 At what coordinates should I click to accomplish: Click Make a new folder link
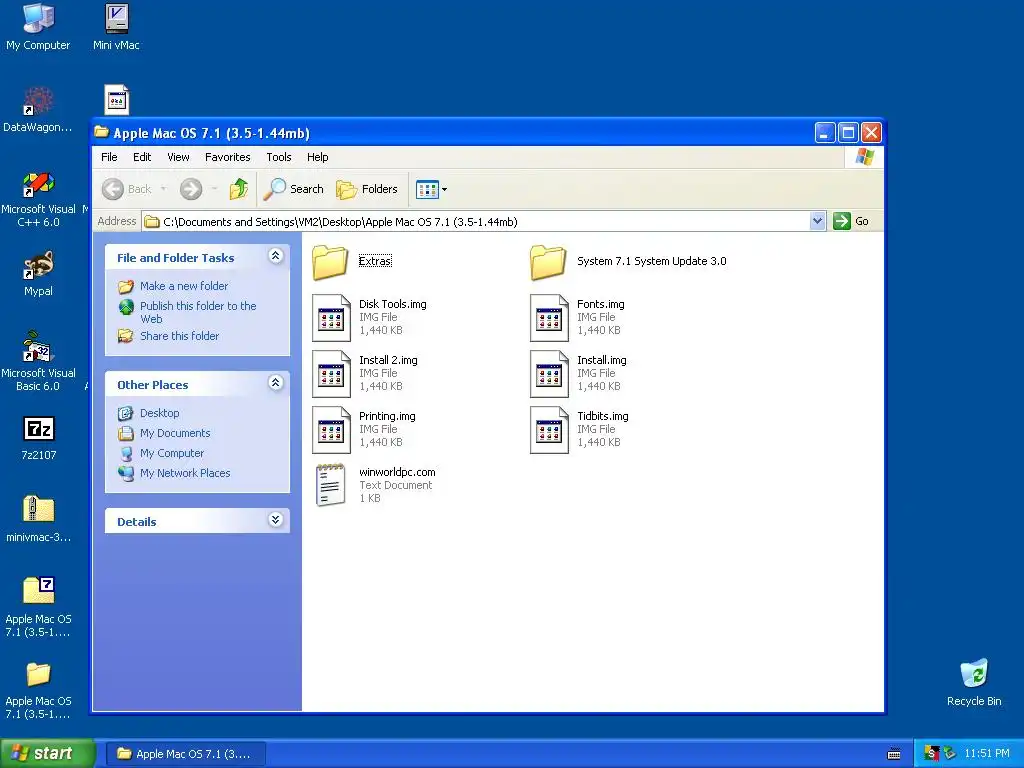click(x=184, y=286)
